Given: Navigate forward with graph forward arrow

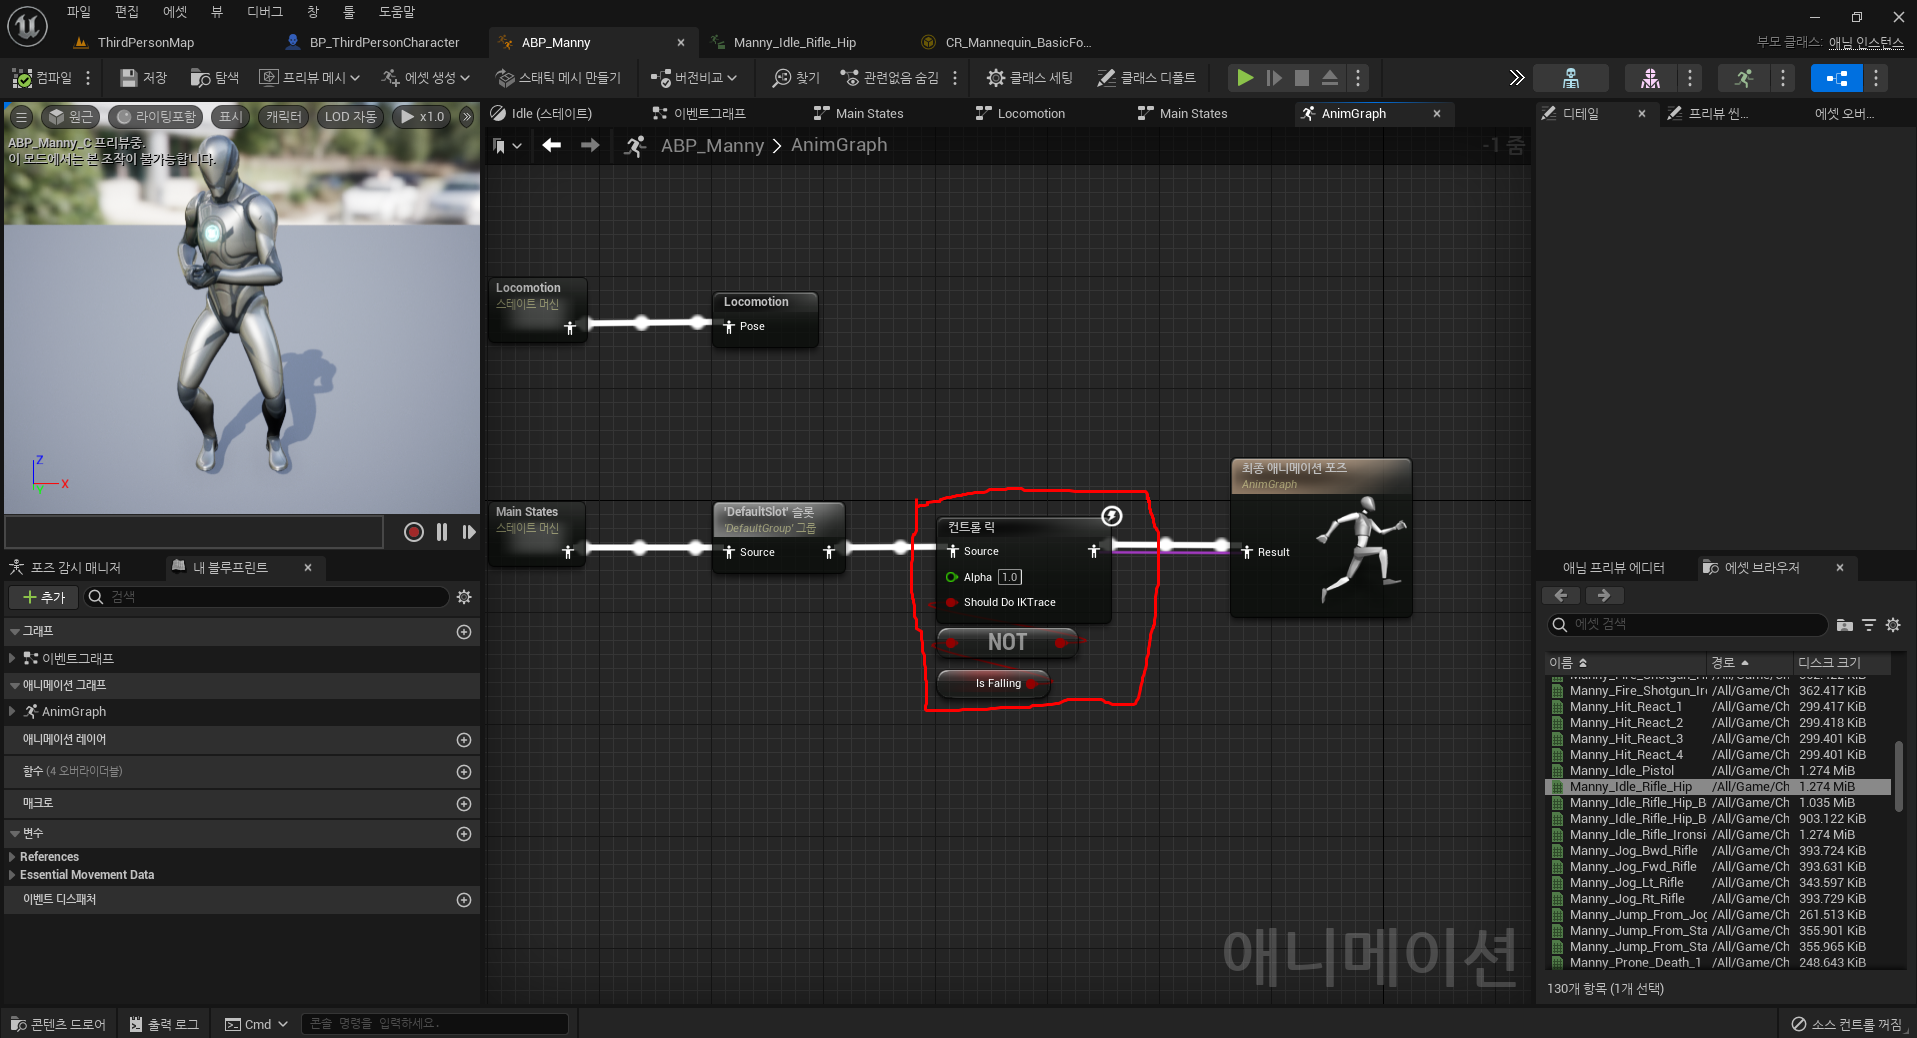Looking at the screenshot, I should (x=590, y=146).
